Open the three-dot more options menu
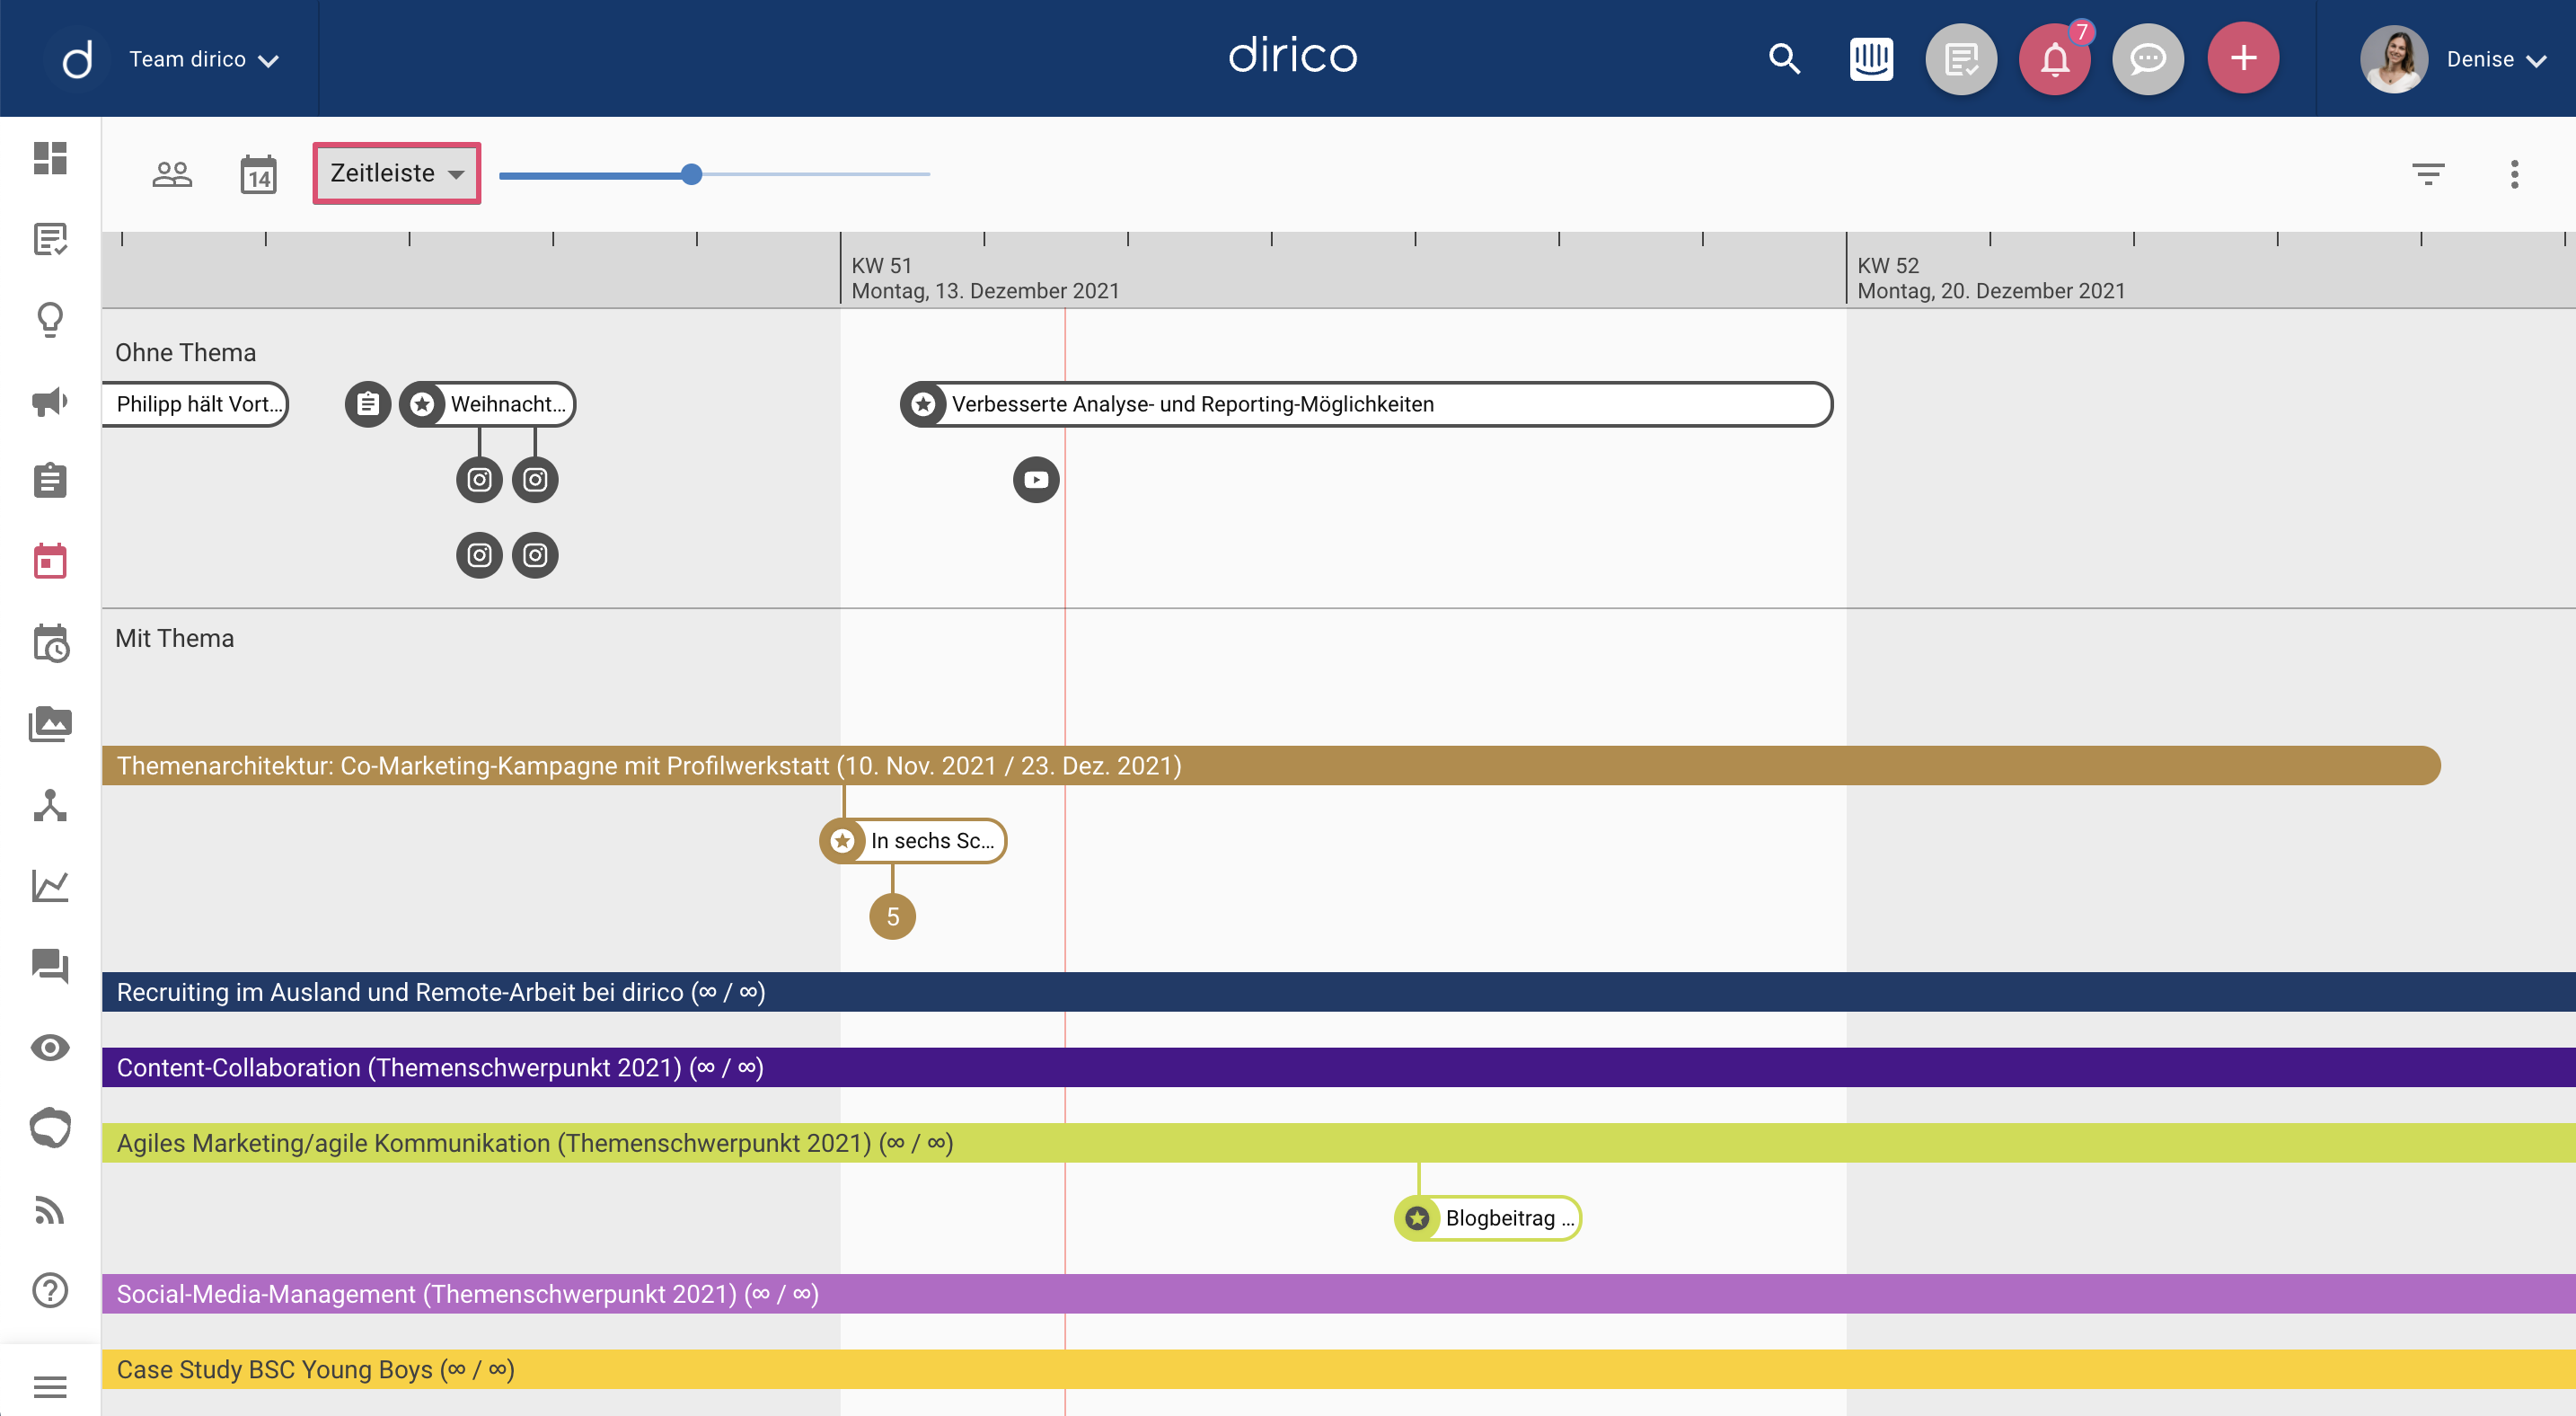This screenshot has width=2576, height=1416. (x=2514, y=174)
